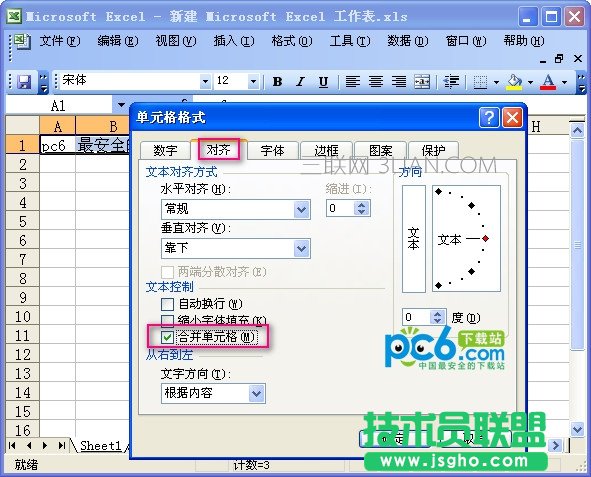Select cell A1 containing pc6
The width and height of the screenshot is (591, 477).
click(x=58, y=145)
